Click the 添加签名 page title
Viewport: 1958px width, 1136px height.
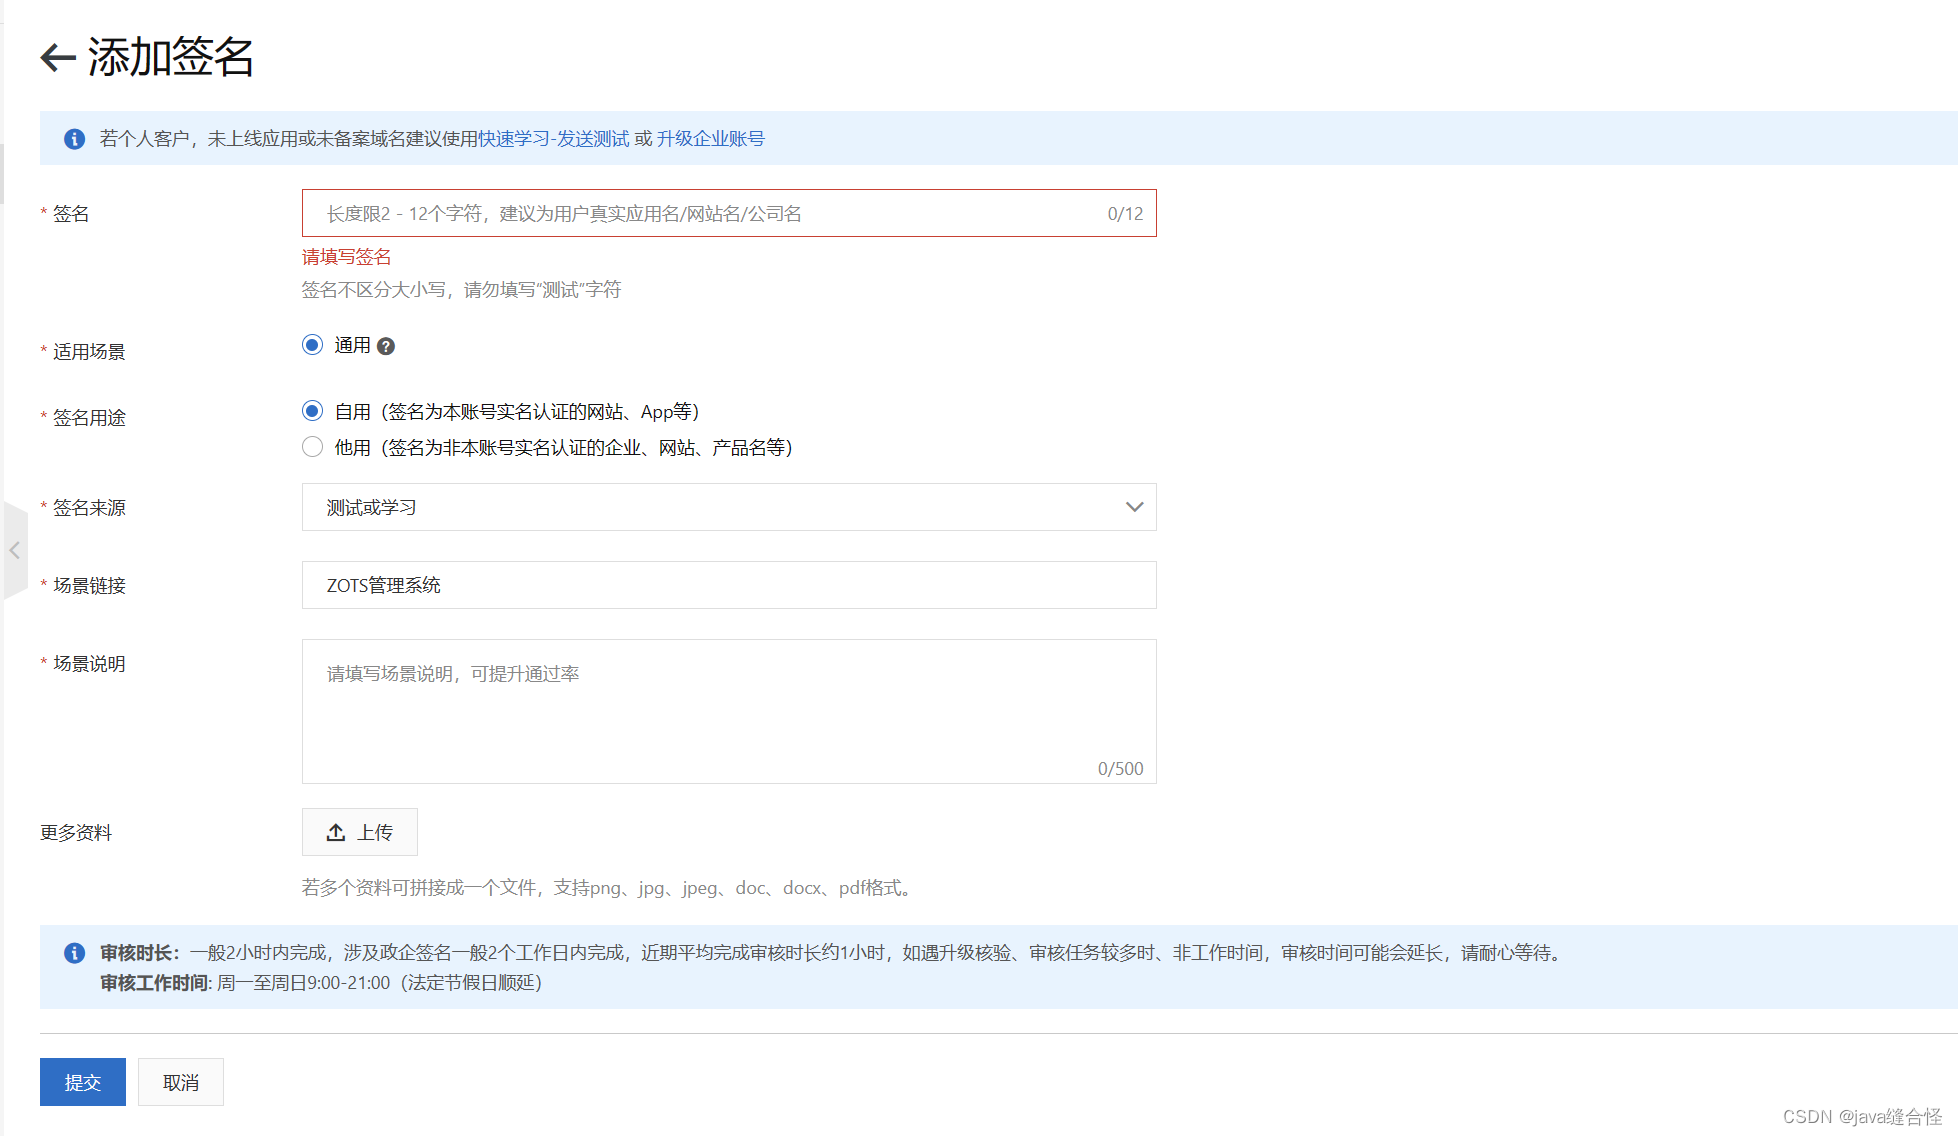click(171, 57)
